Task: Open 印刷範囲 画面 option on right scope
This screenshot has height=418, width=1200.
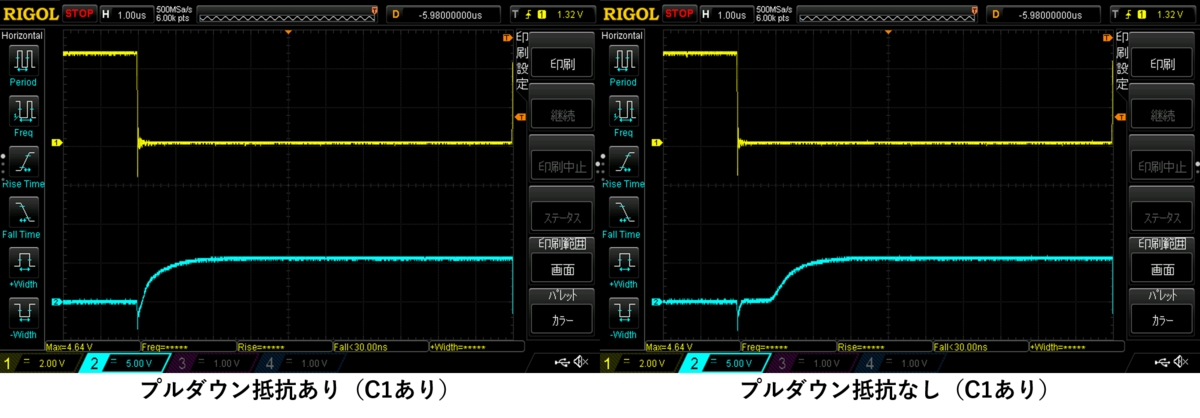Action: pos(1161,260)
